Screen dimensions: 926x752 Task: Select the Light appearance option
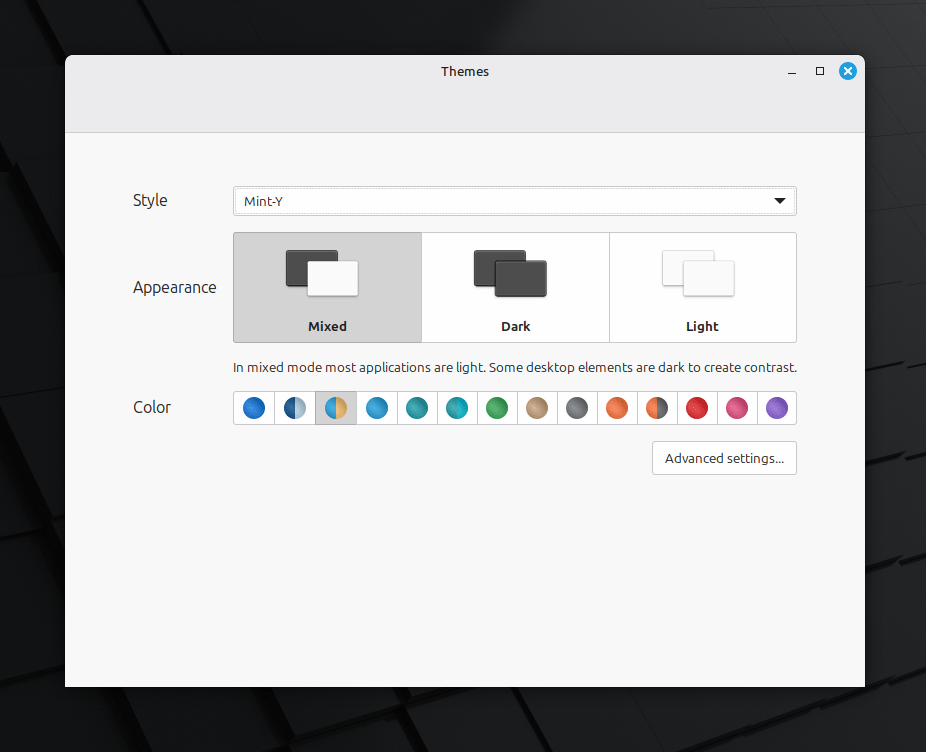[703, 287]
